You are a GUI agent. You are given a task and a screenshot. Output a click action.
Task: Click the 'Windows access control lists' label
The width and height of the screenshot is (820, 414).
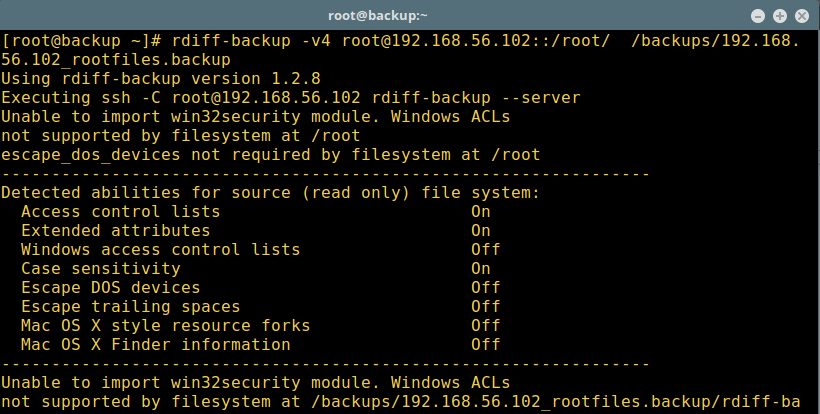pyautogui.click(x=160, y=250)
